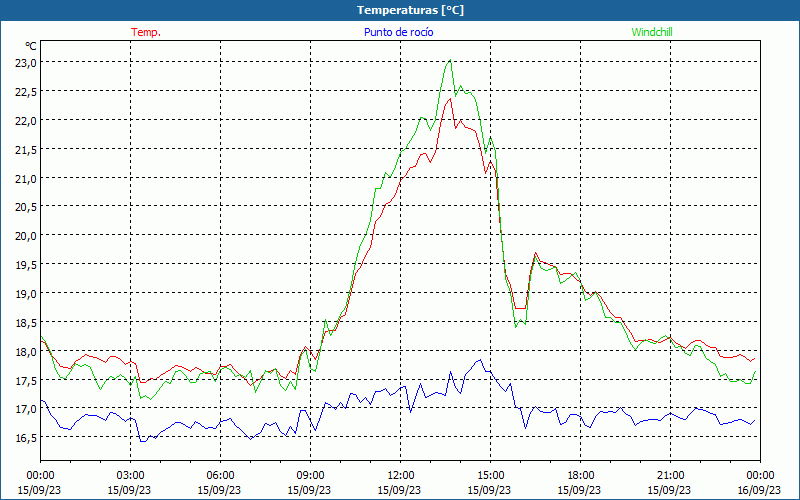Click the 09:00 time axis label
Screen dimensions: 800x500
310,476
